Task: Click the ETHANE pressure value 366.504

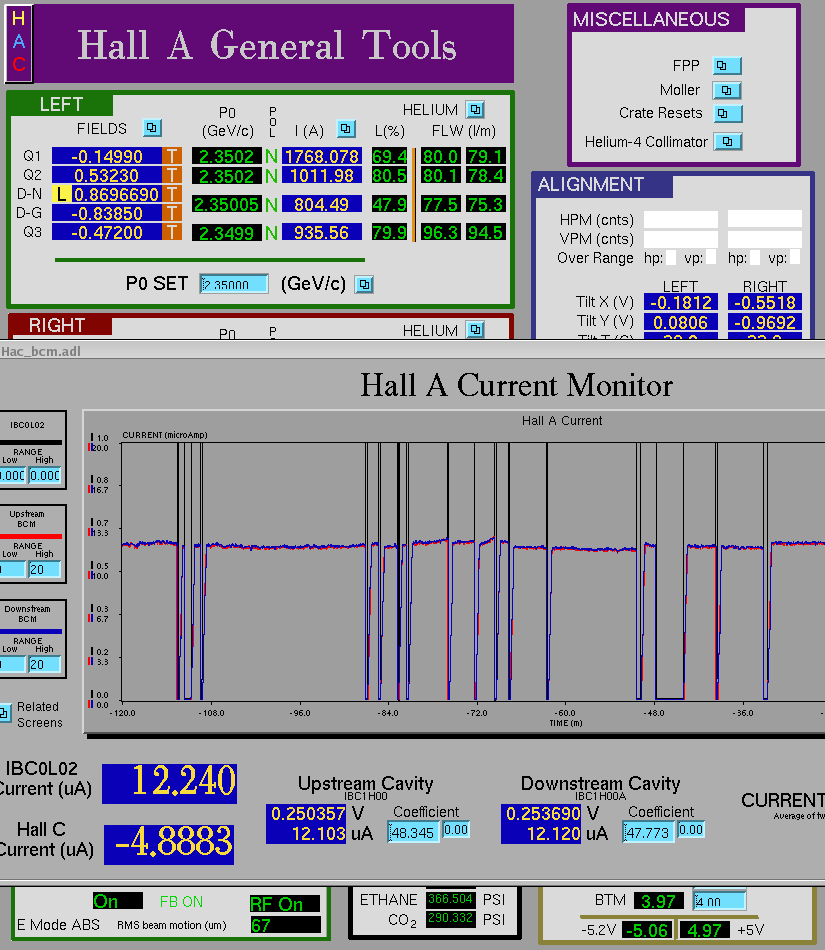Action: click(450, 899)
